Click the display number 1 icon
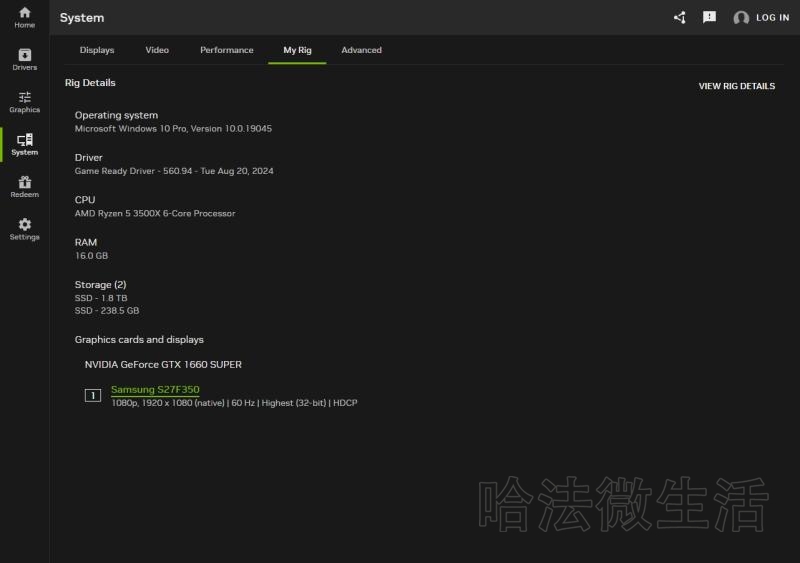Image resolution: width=800 pixels, height=563 pixels. point(93,395)
